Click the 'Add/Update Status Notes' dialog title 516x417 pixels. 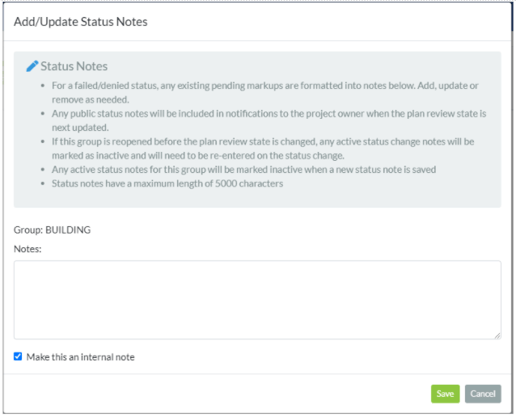[81, 22]
